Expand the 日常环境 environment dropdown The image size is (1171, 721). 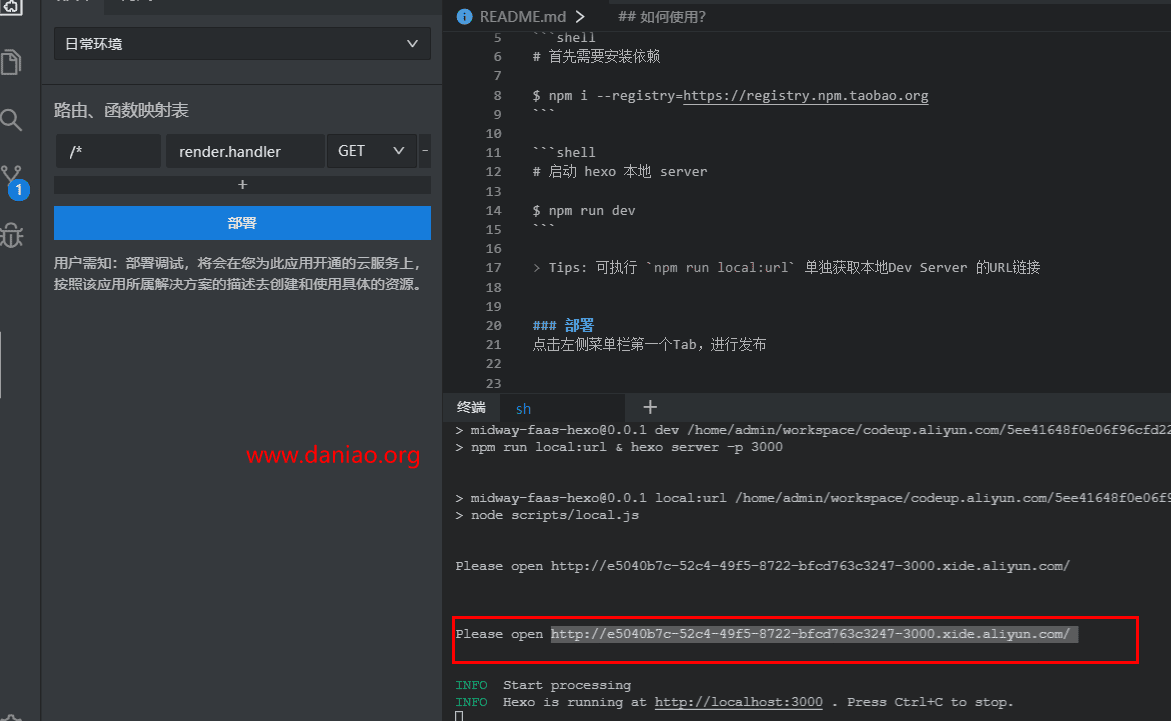click(x=242, y=44)
